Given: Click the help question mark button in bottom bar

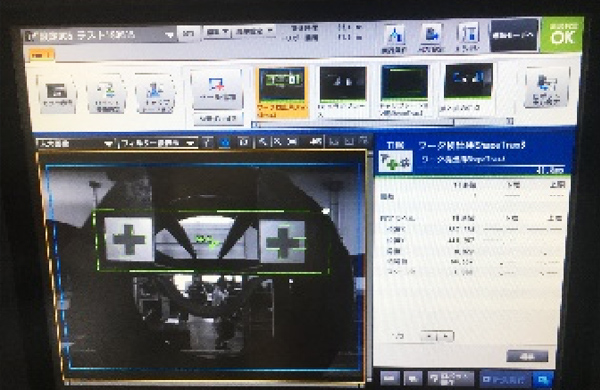Looking at the screenshot, I should (451, 379).
